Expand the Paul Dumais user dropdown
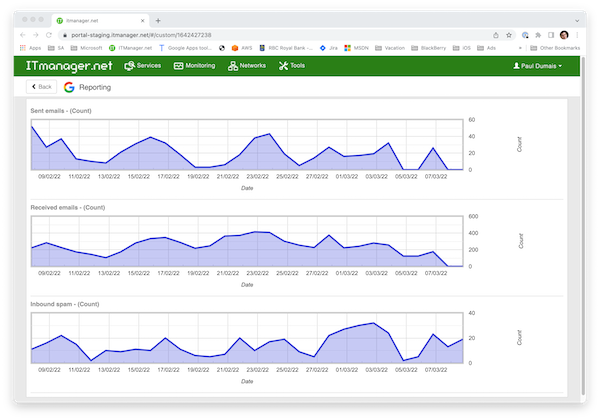The height and width of the screenshot is (420, 600). click(538, 66)
